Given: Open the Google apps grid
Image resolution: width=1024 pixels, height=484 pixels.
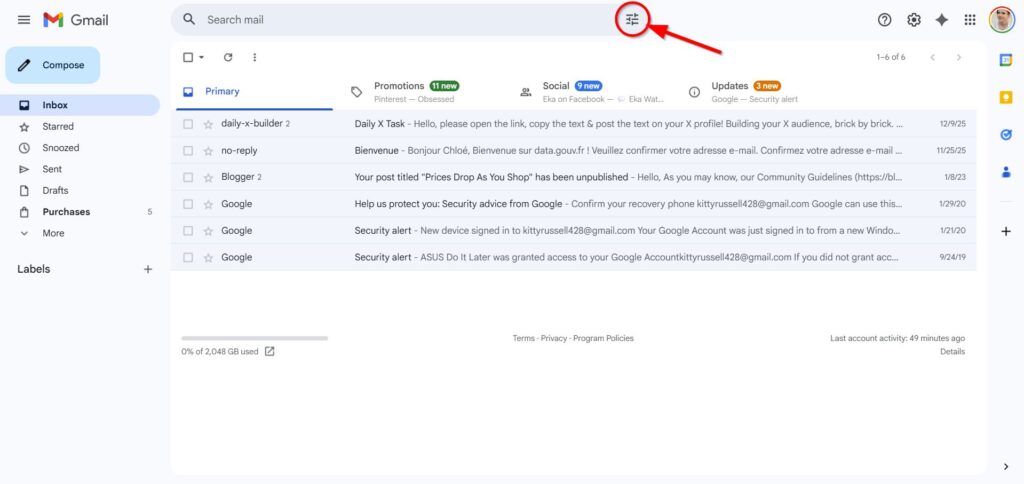Looking at the screenshot, I should (969, 20).
